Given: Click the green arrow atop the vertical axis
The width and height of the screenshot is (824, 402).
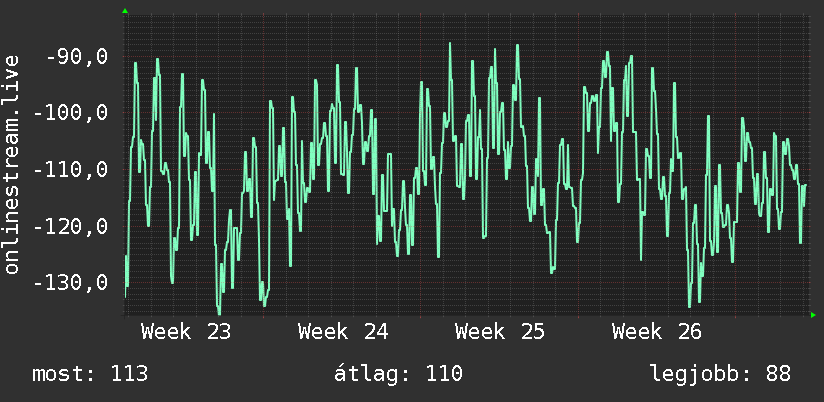Looking at the screenshot, I should point(125,11).
